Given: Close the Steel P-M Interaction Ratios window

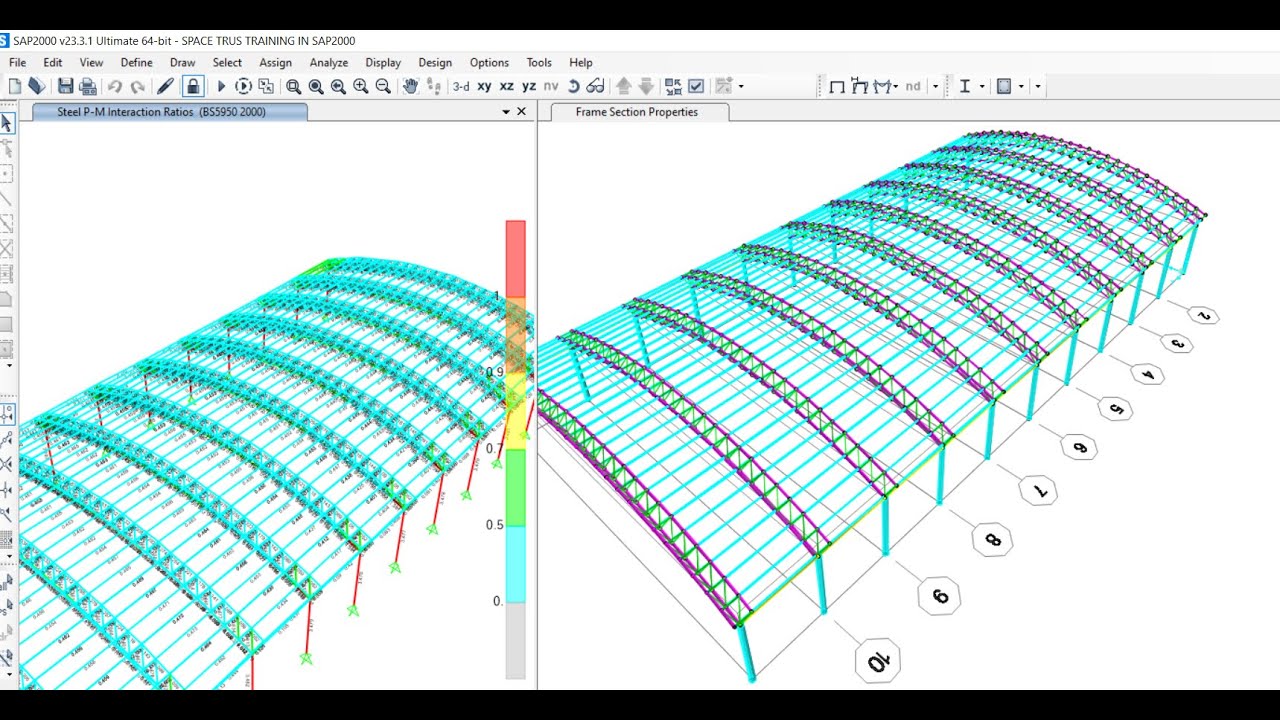Looking at the screenshot, I should pyautogui.click(x=521, y=112).
